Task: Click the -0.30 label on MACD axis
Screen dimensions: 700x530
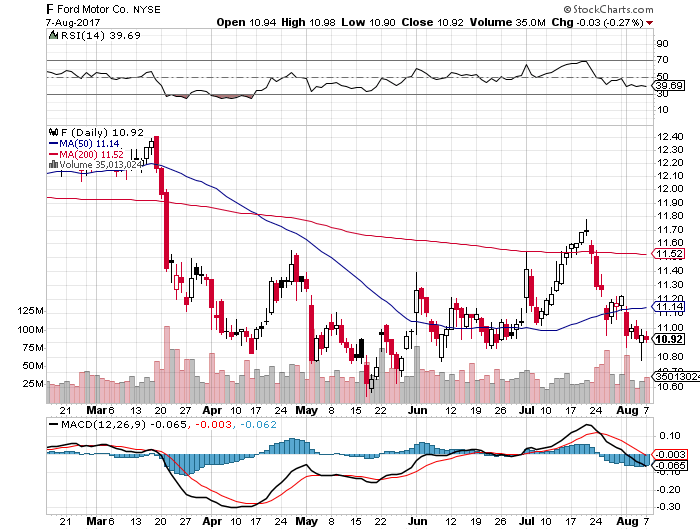Action: [667, 507]
